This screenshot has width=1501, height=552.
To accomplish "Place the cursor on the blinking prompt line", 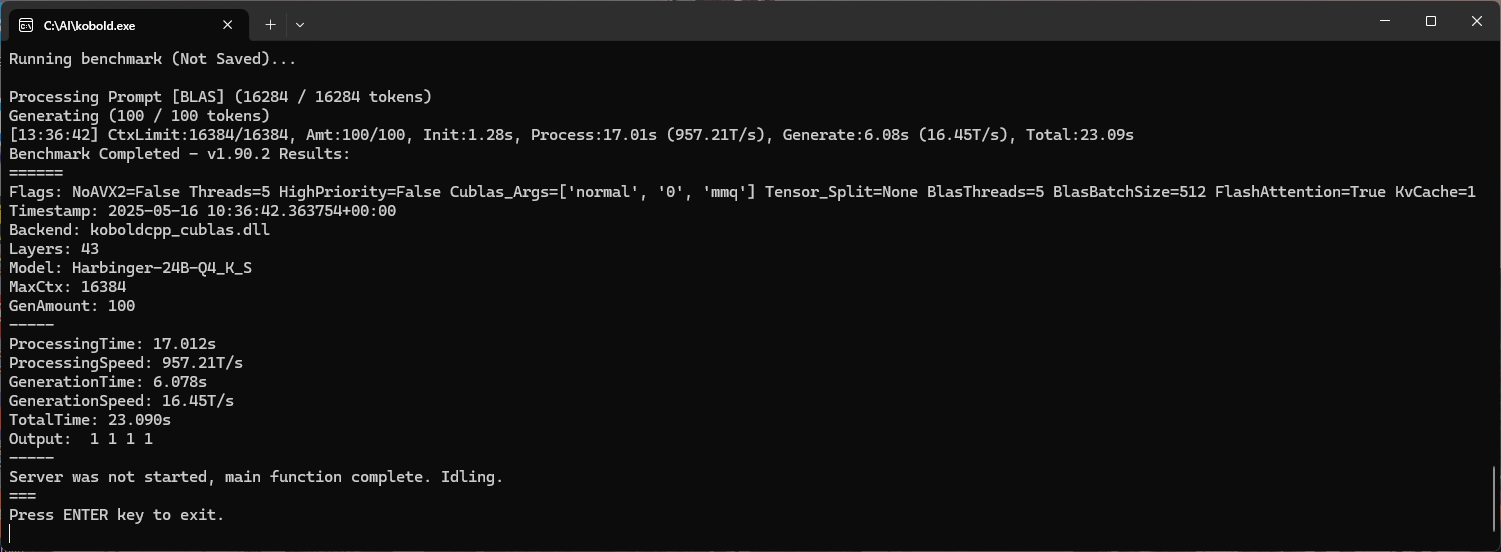I will (11, 534).
